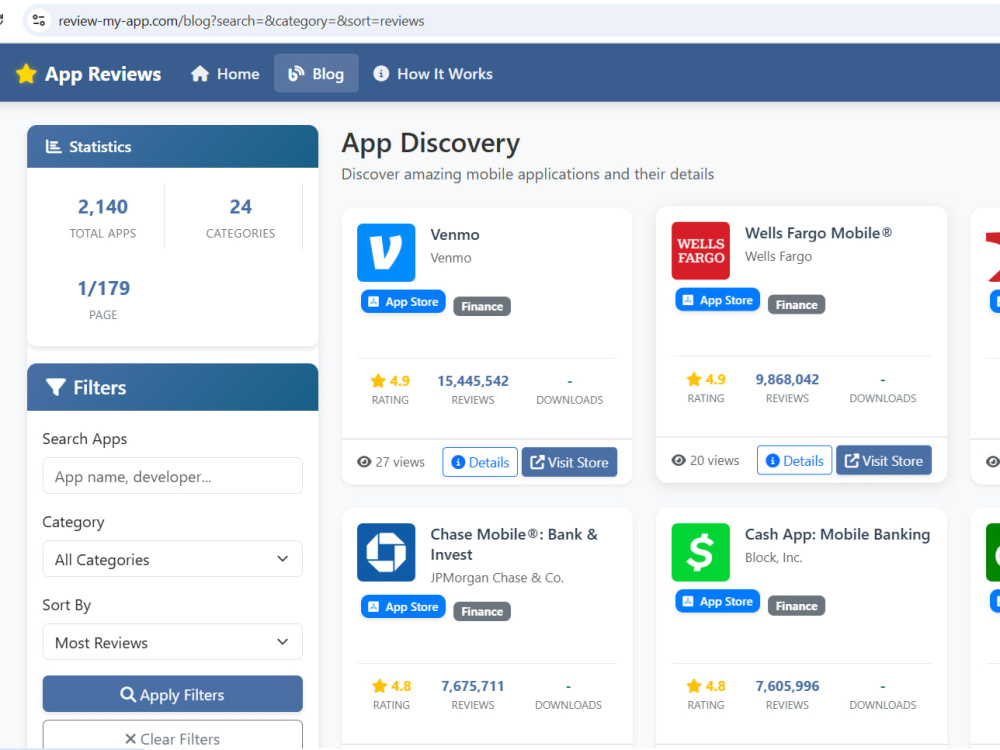This screenshot has width=1000, height=750.
Task: Open the All Categories dropdown
Action: 173,559
